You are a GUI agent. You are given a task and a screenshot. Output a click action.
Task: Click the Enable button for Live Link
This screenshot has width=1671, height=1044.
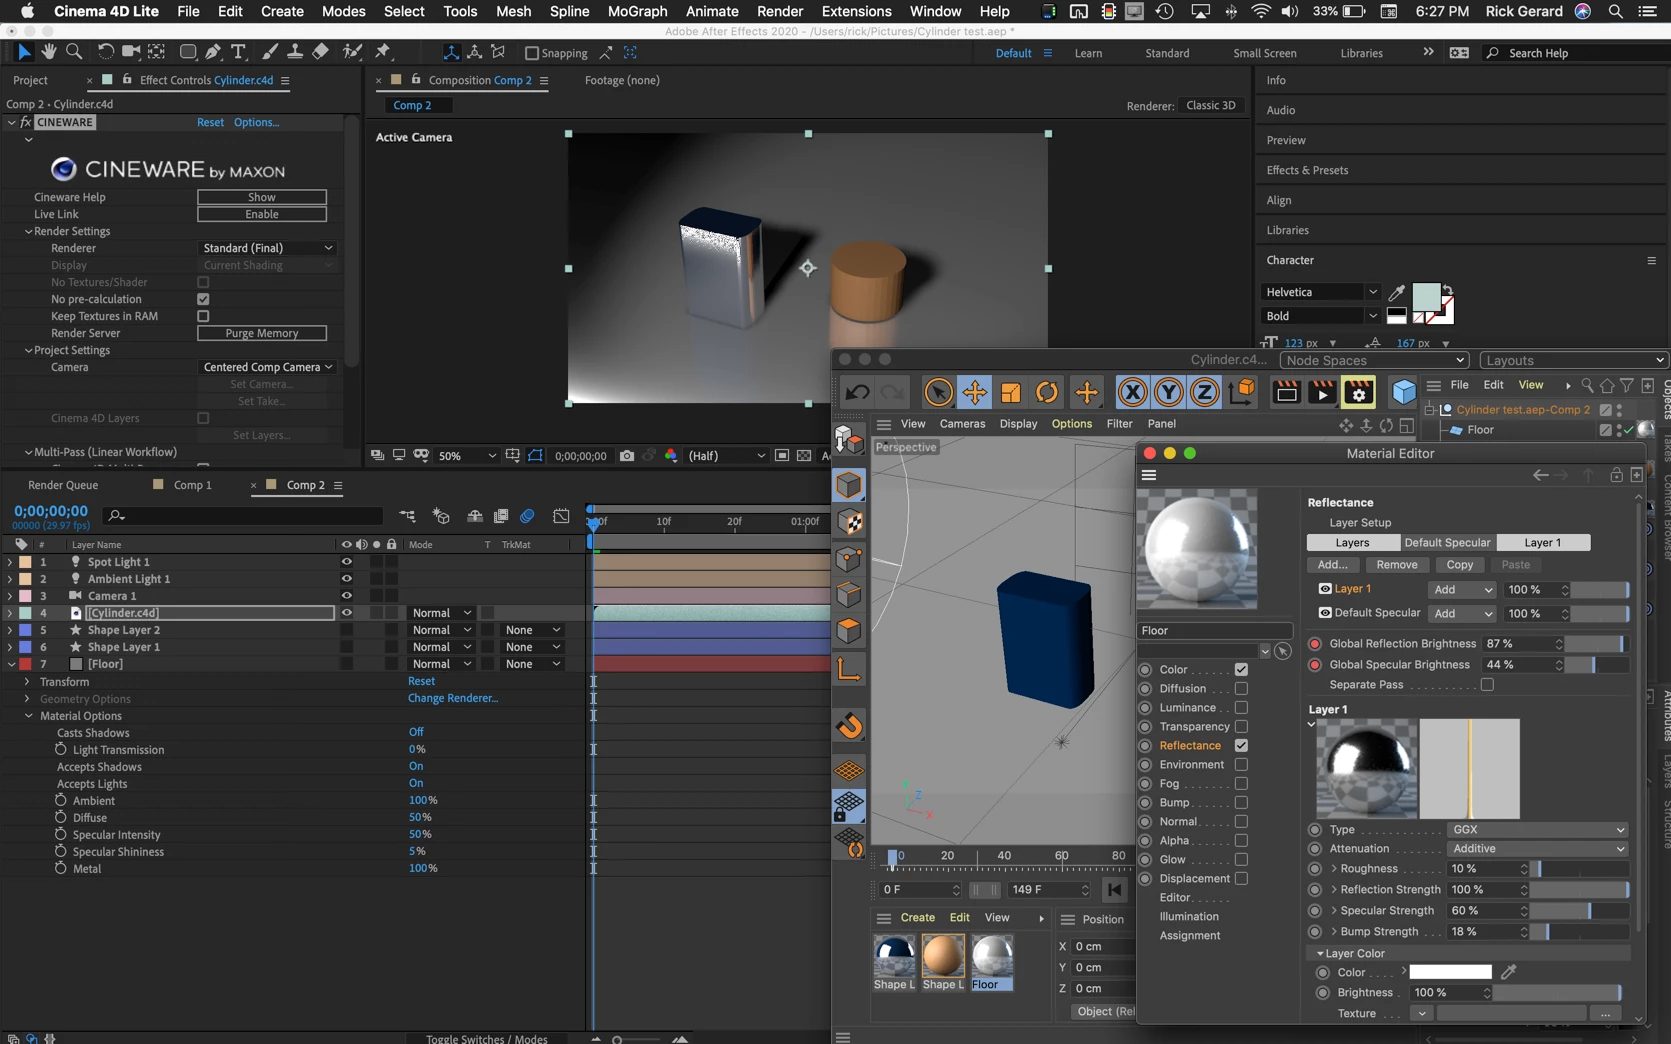[262, 214]
